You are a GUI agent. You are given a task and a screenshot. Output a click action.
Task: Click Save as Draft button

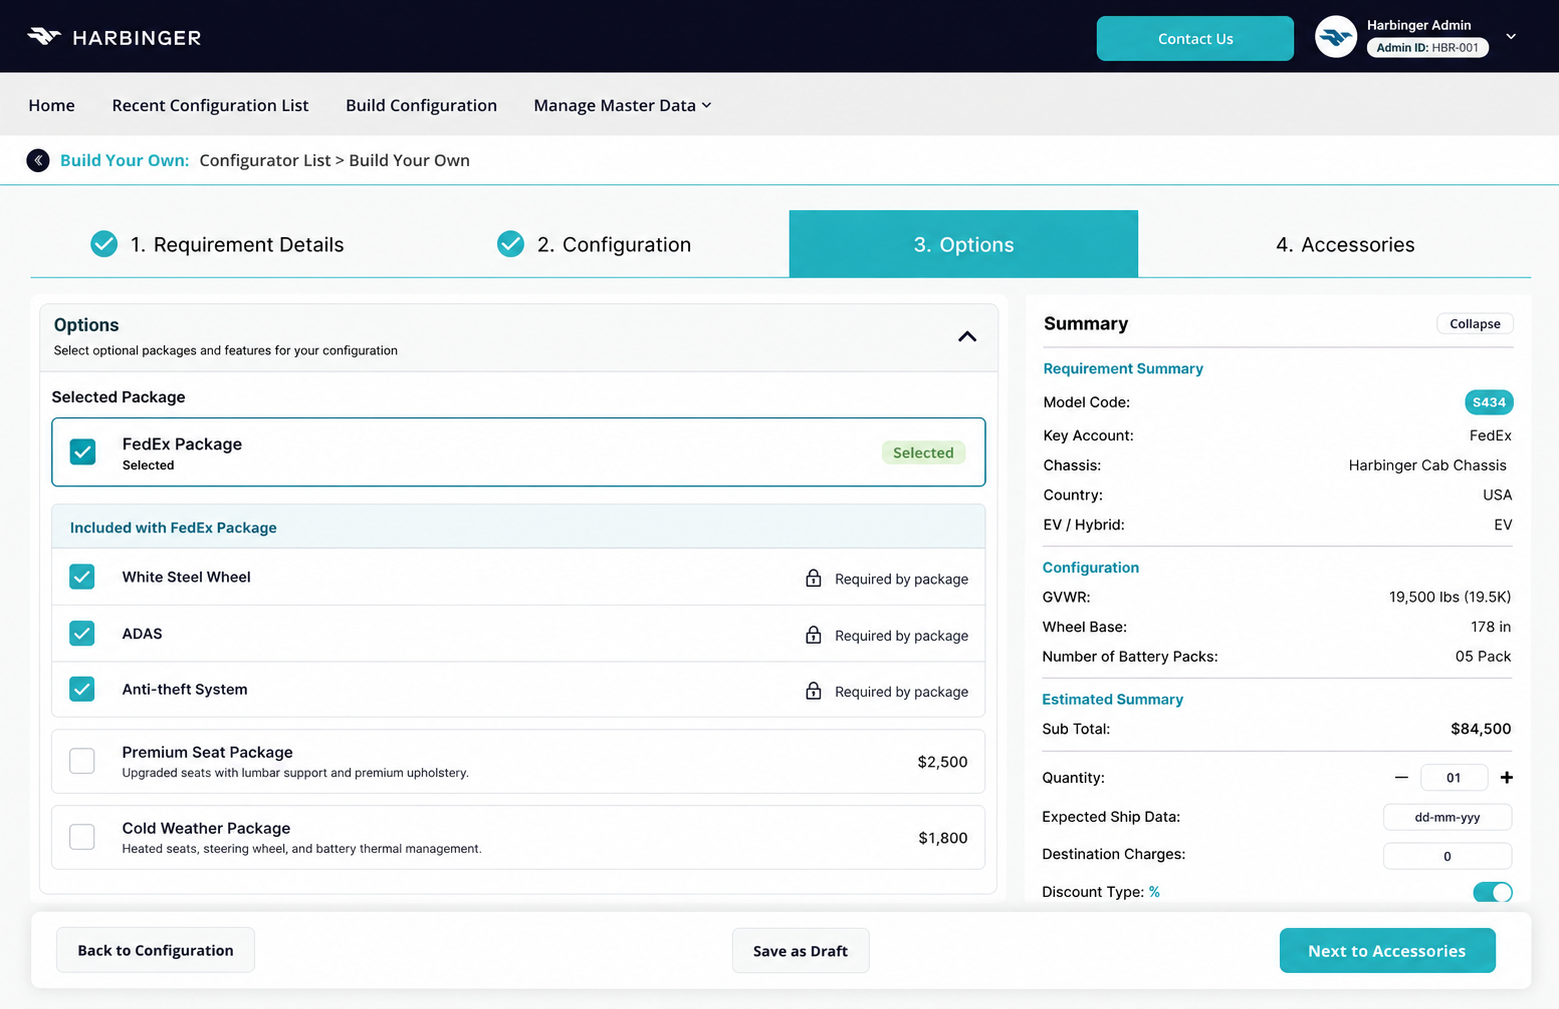point(800,951)
